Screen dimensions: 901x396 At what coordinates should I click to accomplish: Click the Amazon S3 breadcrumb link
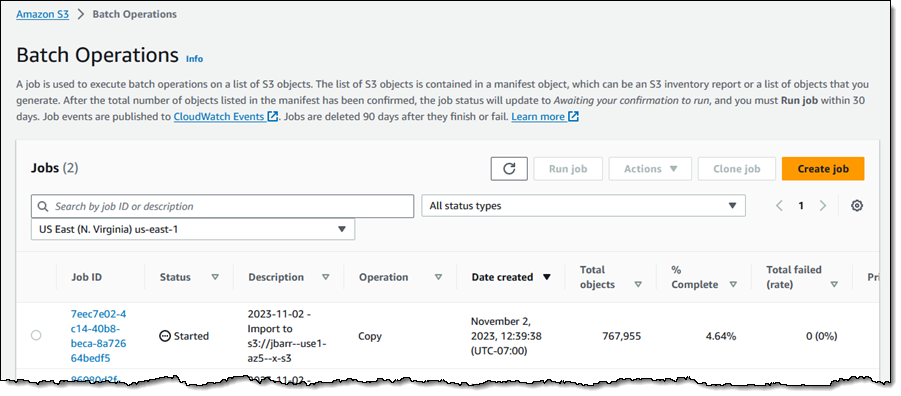tap(43, 14)
